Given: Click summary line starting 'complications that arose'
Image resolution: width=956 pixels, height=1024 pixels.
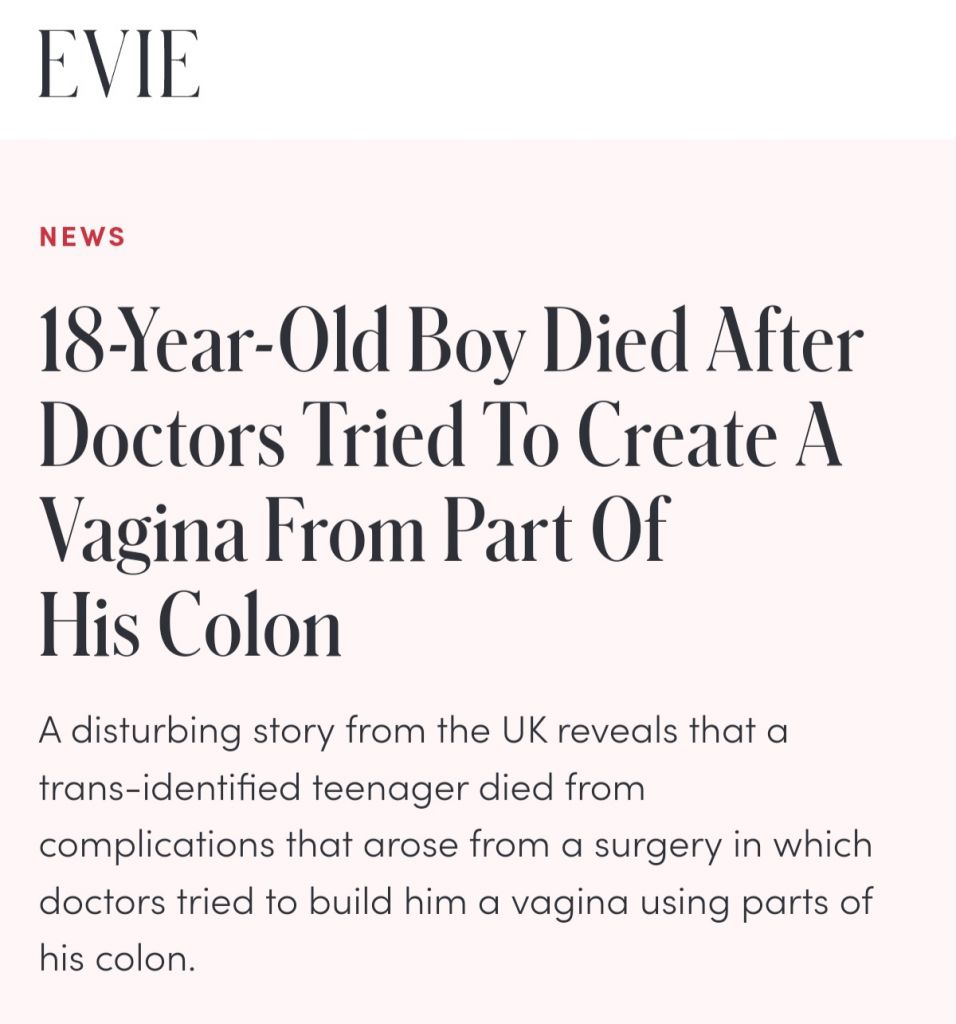Looking at the screenshot, I should pyautogui.click(x=456, y=845).
